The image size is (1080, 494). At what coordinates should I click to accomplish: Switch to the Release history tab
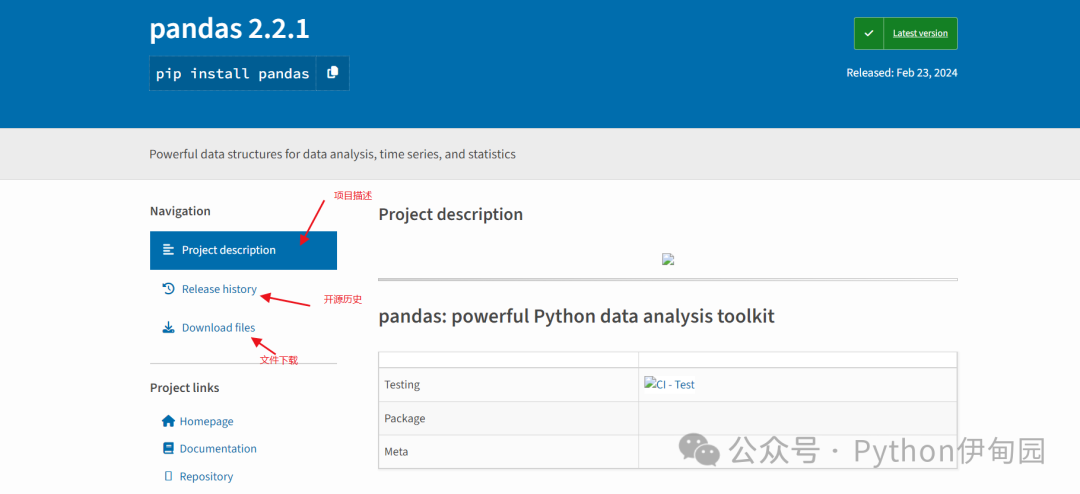coord(219,289)
